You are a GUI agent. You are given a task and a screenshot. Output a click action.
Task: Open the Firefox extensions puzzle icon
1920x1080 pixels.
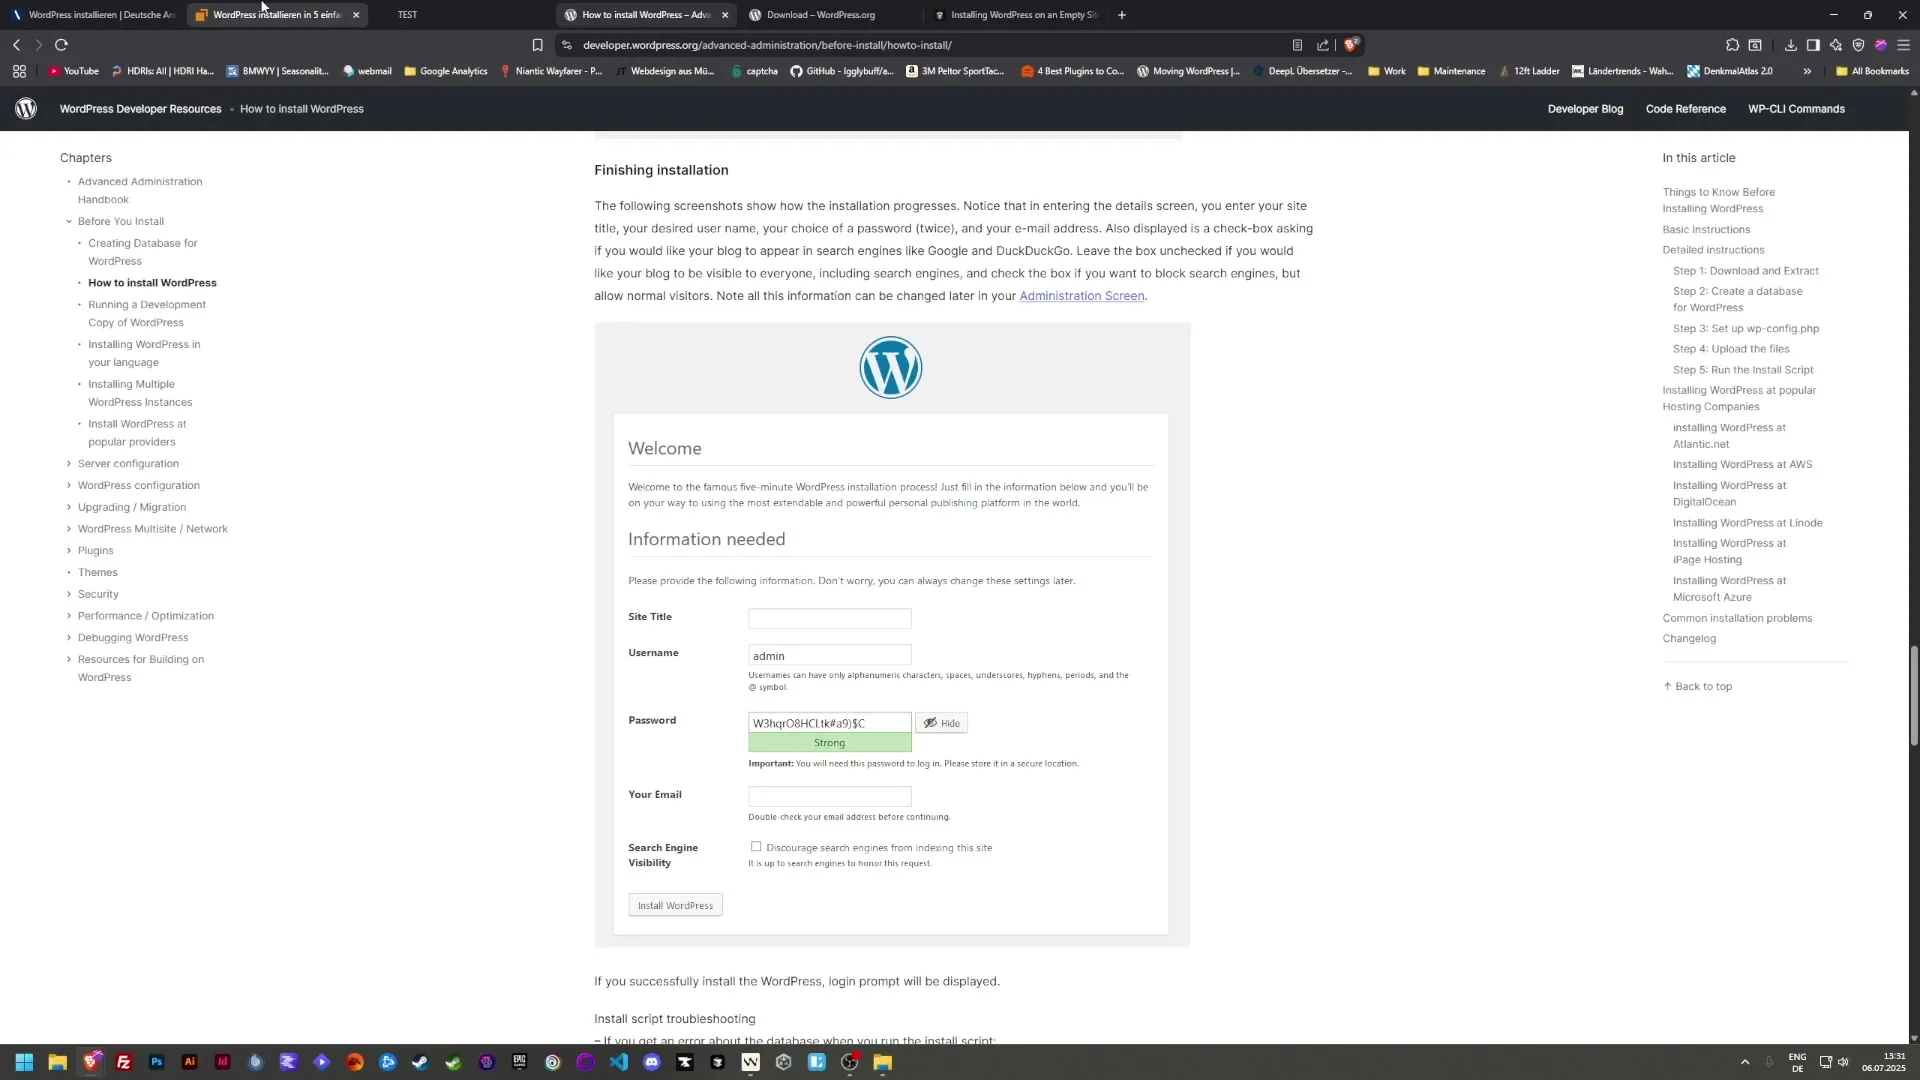click(1731, 45)
